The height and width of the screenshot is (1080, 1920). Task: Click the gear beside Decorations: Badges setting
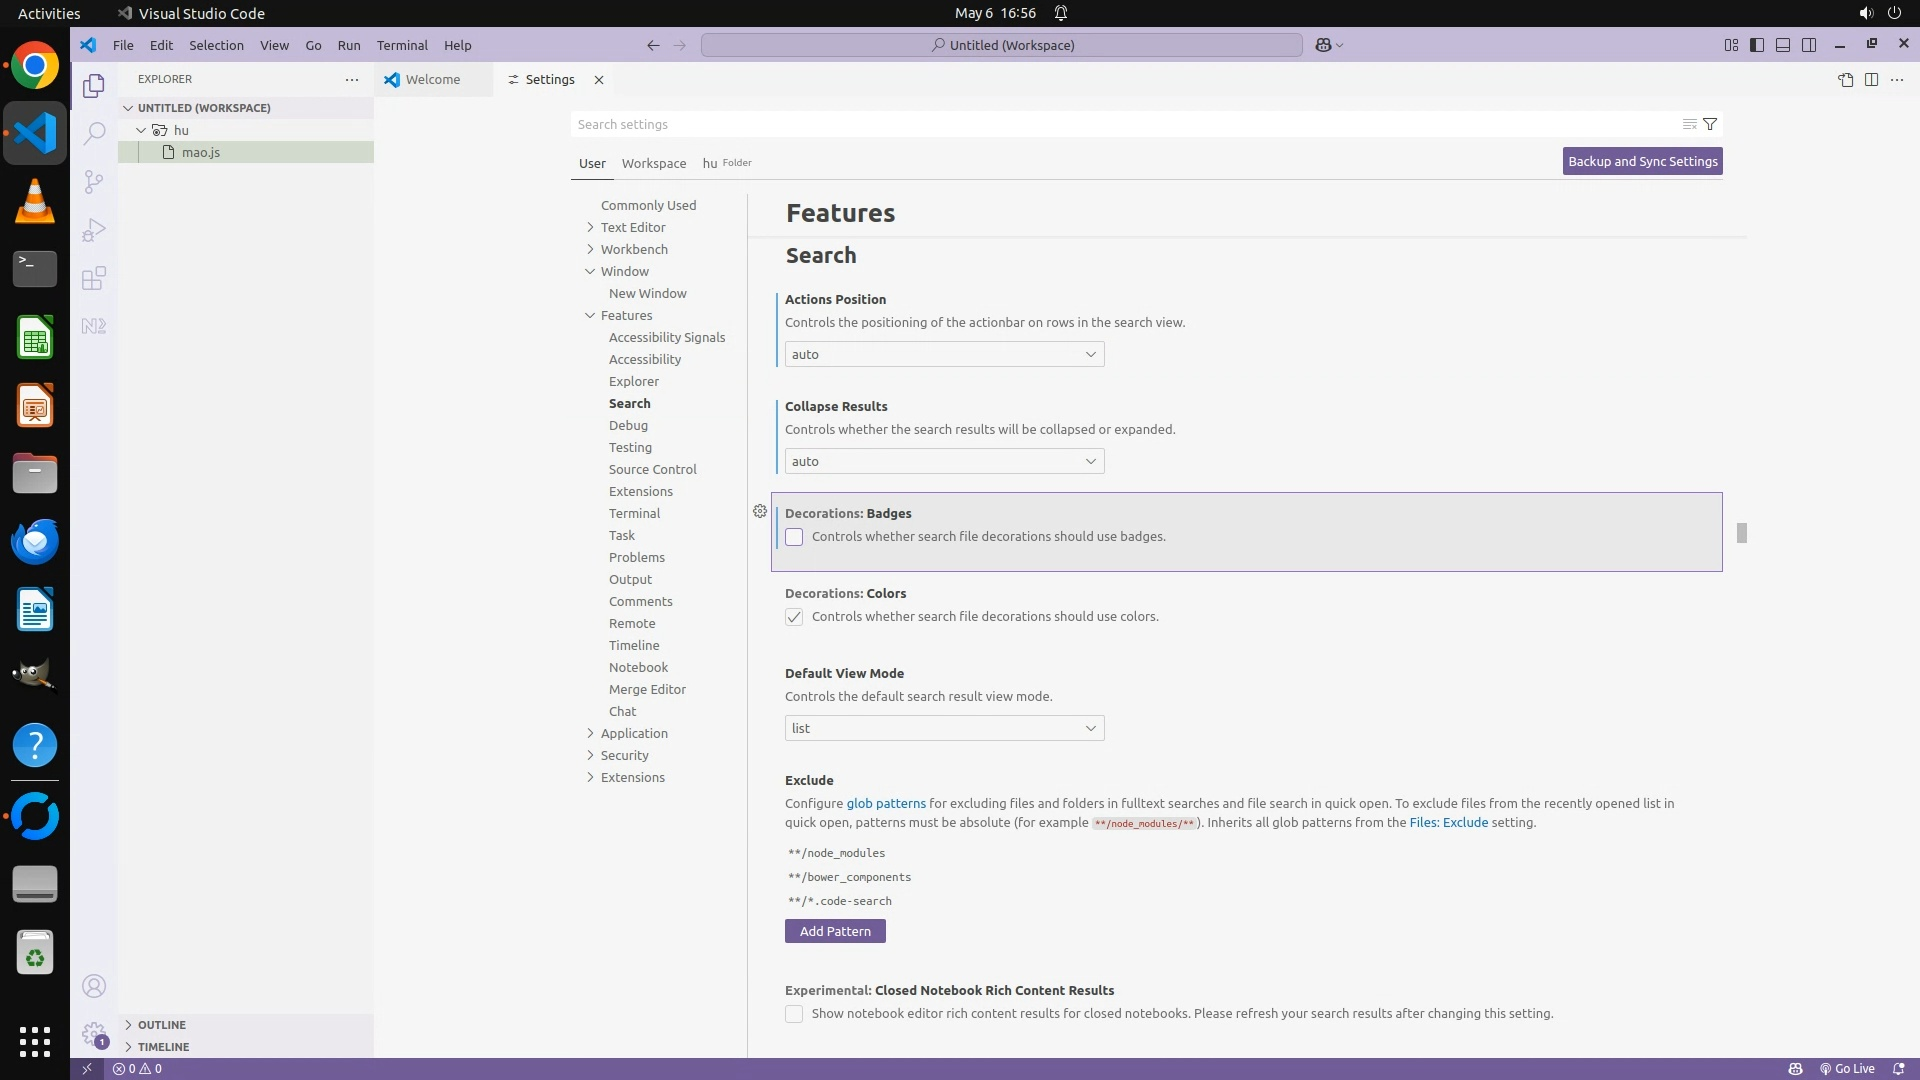click(760, 512)
